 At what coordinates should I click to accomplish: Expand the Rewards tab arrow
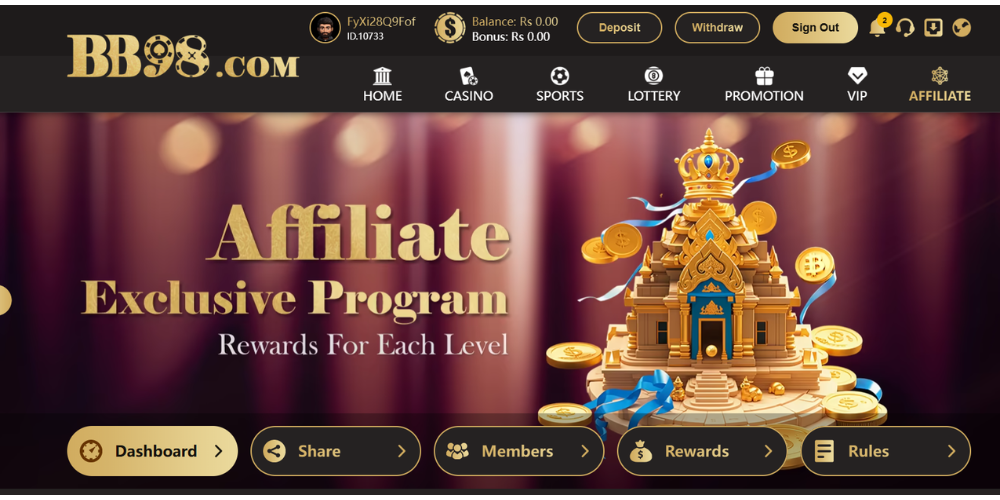[768, 451]
